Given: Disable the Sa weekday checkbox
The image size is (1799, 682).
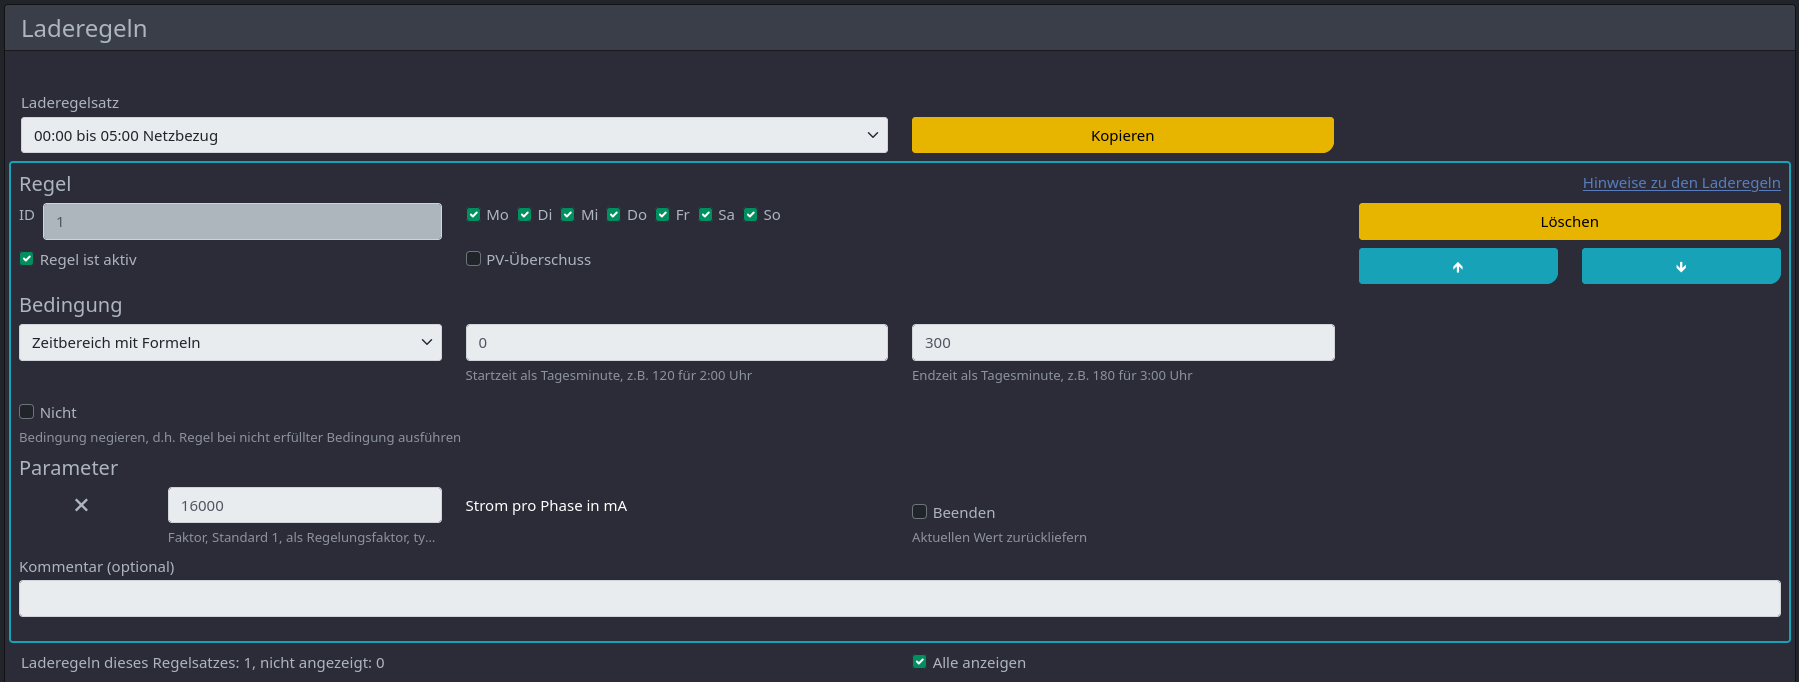Looking at the screenshot, I should point(706,215).
